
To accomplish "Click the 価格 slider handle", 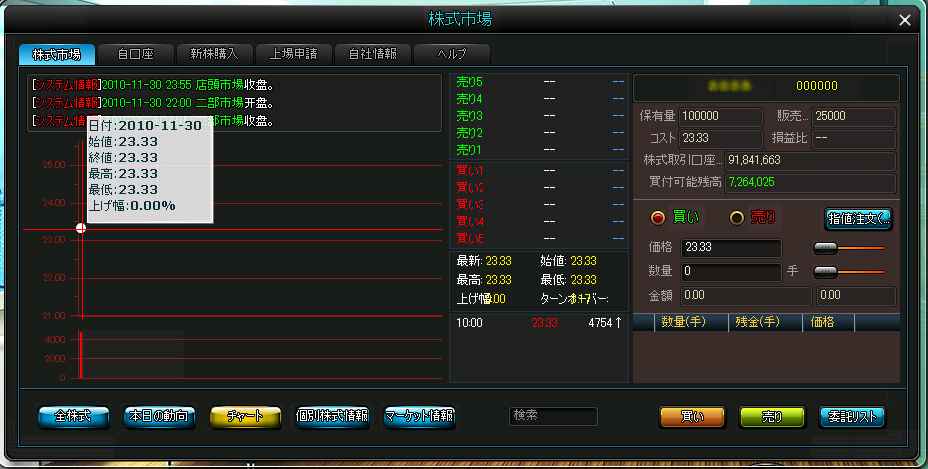I will coord(826,248).
